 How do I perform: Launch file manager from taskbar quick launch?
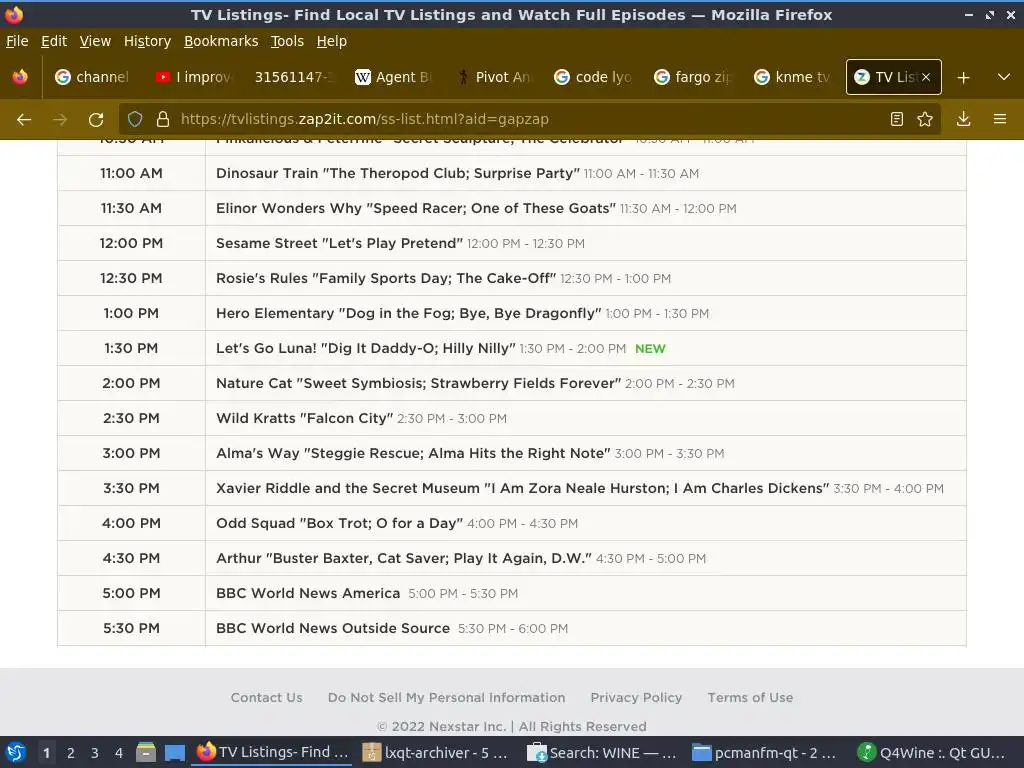(146, 752)
